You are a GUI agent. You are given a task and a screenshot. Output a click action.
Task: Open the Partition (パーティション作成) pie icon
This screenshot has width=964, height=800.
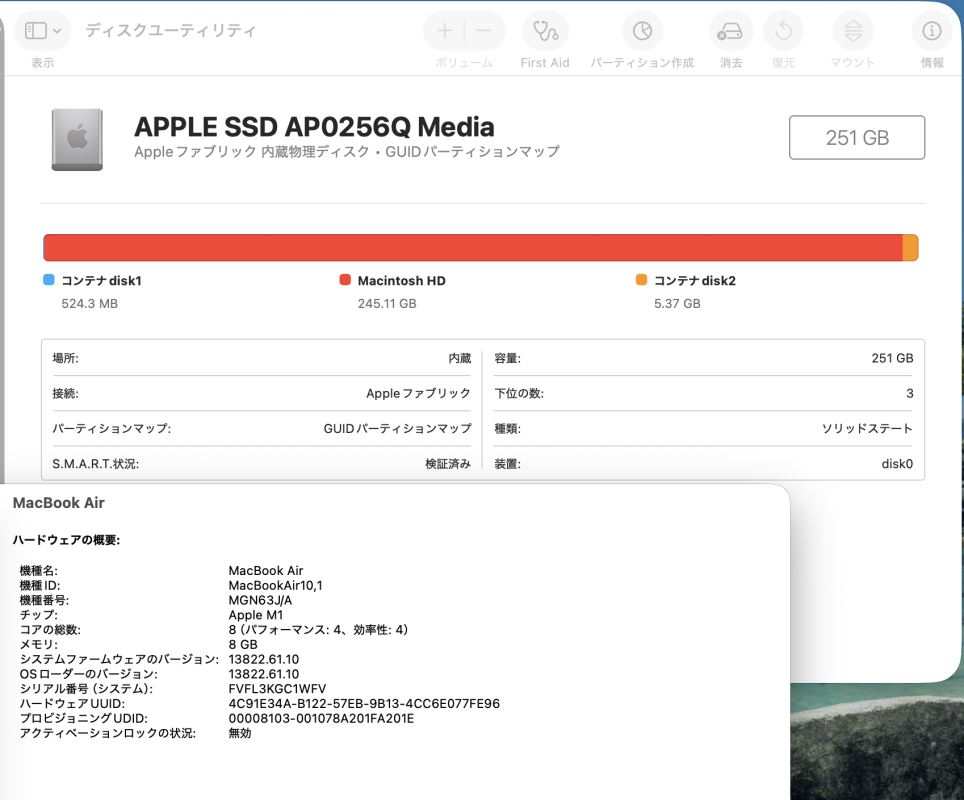click(x=642, y=30)
